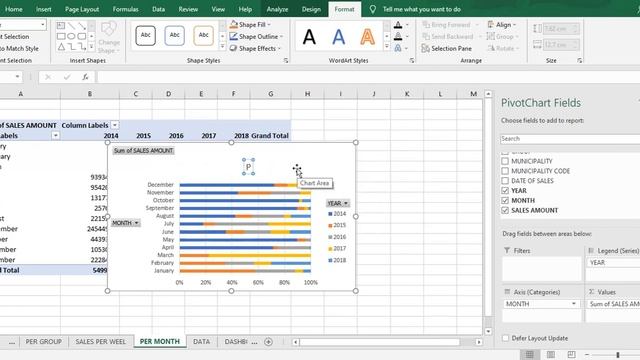Switch to the DATA sheet
Screen dimensions: 640x360
click(x=201, y=342)
